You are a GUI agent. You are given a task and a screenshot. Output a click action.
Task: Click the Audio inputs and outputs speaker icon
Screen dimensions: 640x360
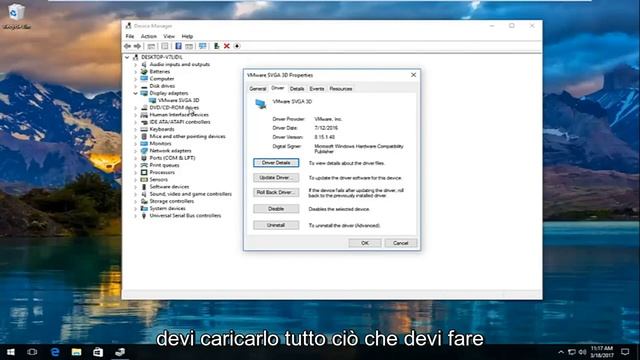pyautogui.click(x=144, y=64)
